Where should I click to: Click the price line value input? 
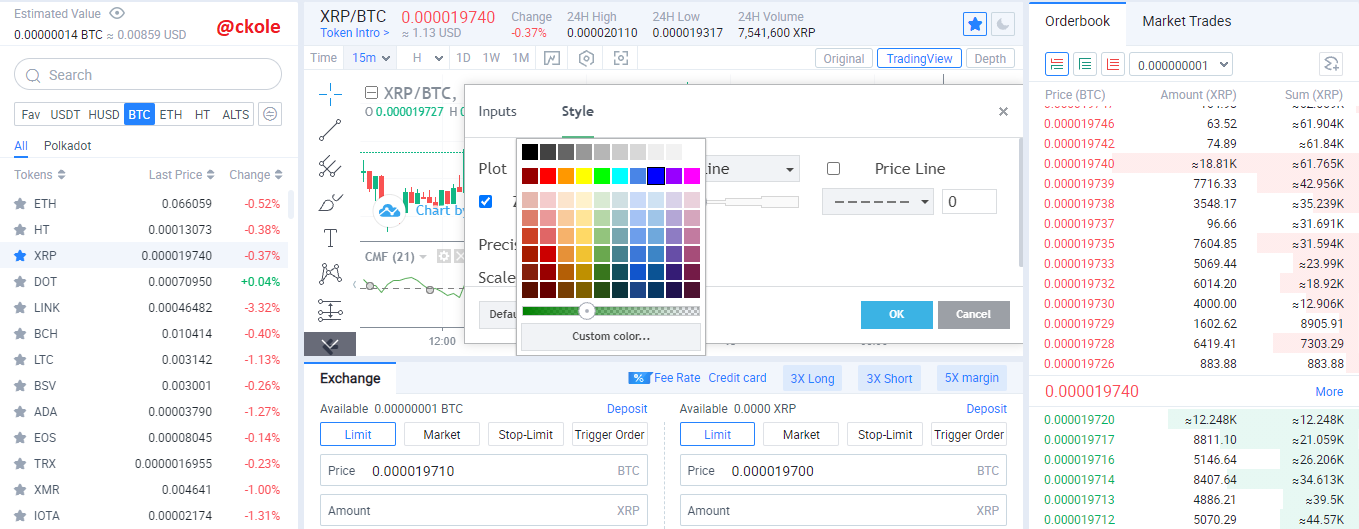click(x=969, y=201)
